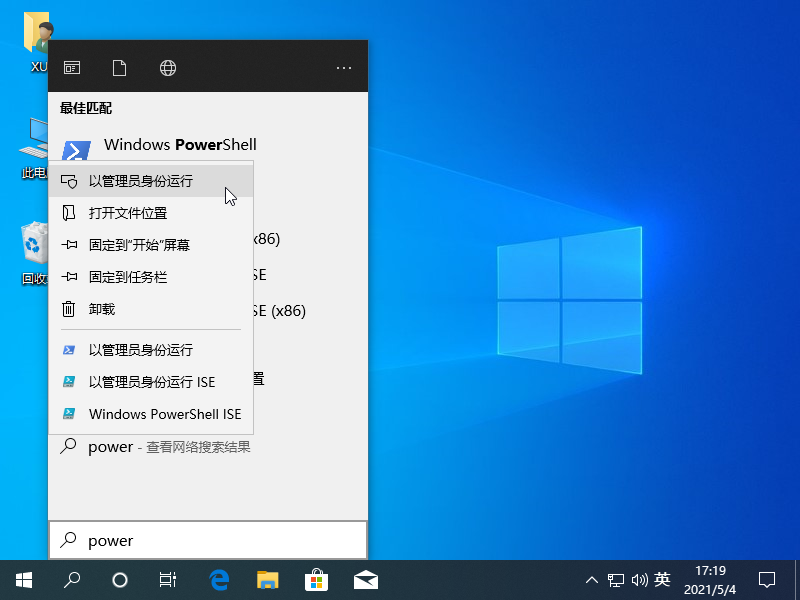Click the documents filter icon in search header

[120, 68]
